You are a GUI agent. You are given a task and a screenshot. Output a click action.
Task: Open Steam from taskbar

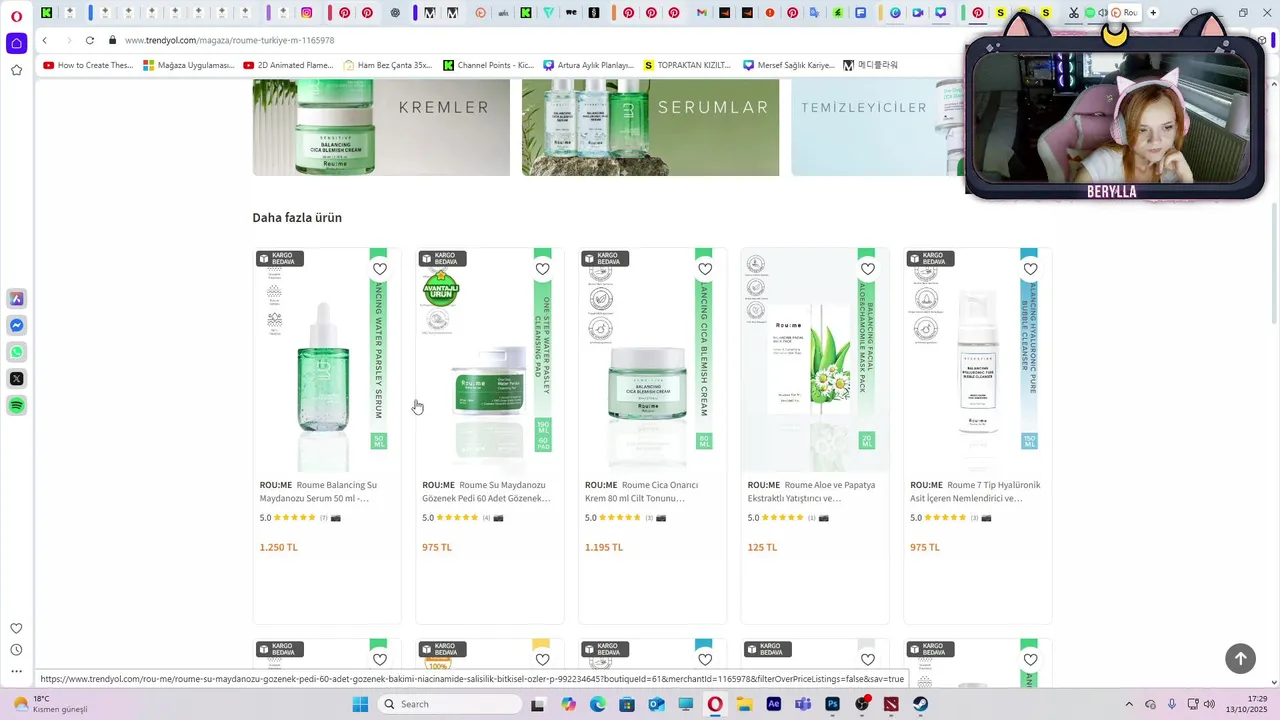[x=920, y=704]
